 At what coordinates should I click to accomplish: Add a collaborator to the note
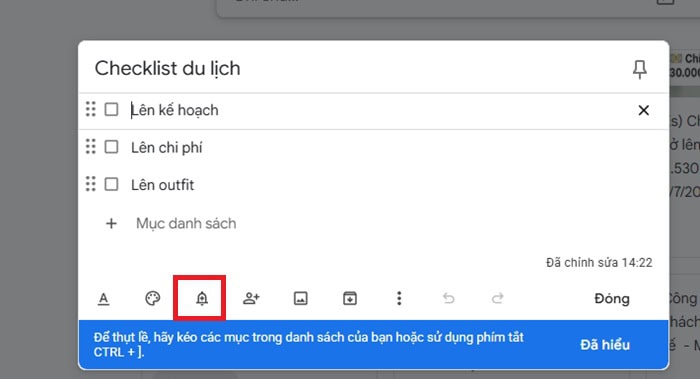tap(251, 298)
